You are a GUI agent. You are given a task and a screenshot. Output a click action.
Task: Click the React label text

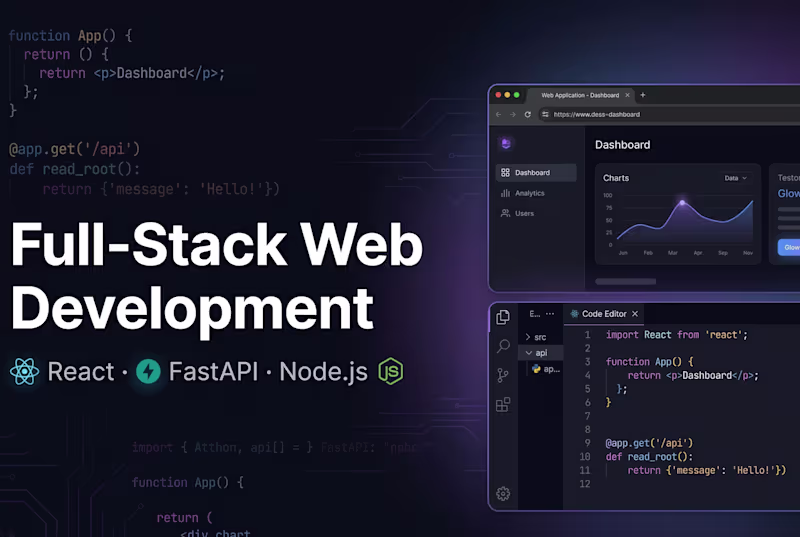click(x=81, y=371)
